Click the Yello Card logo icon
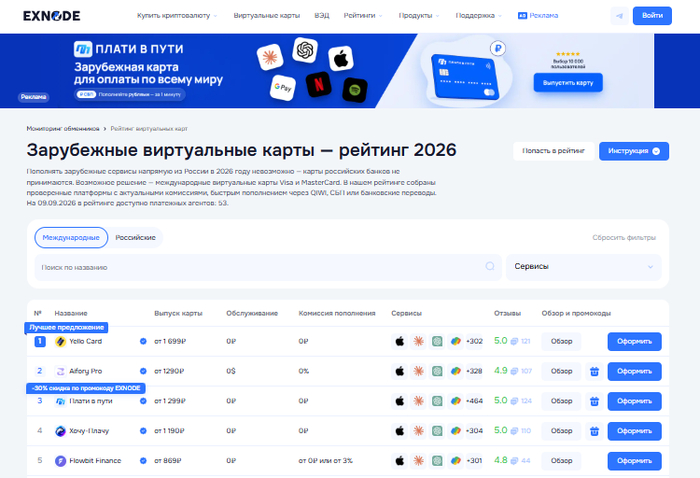700x478 pixels. click(60, 341)
